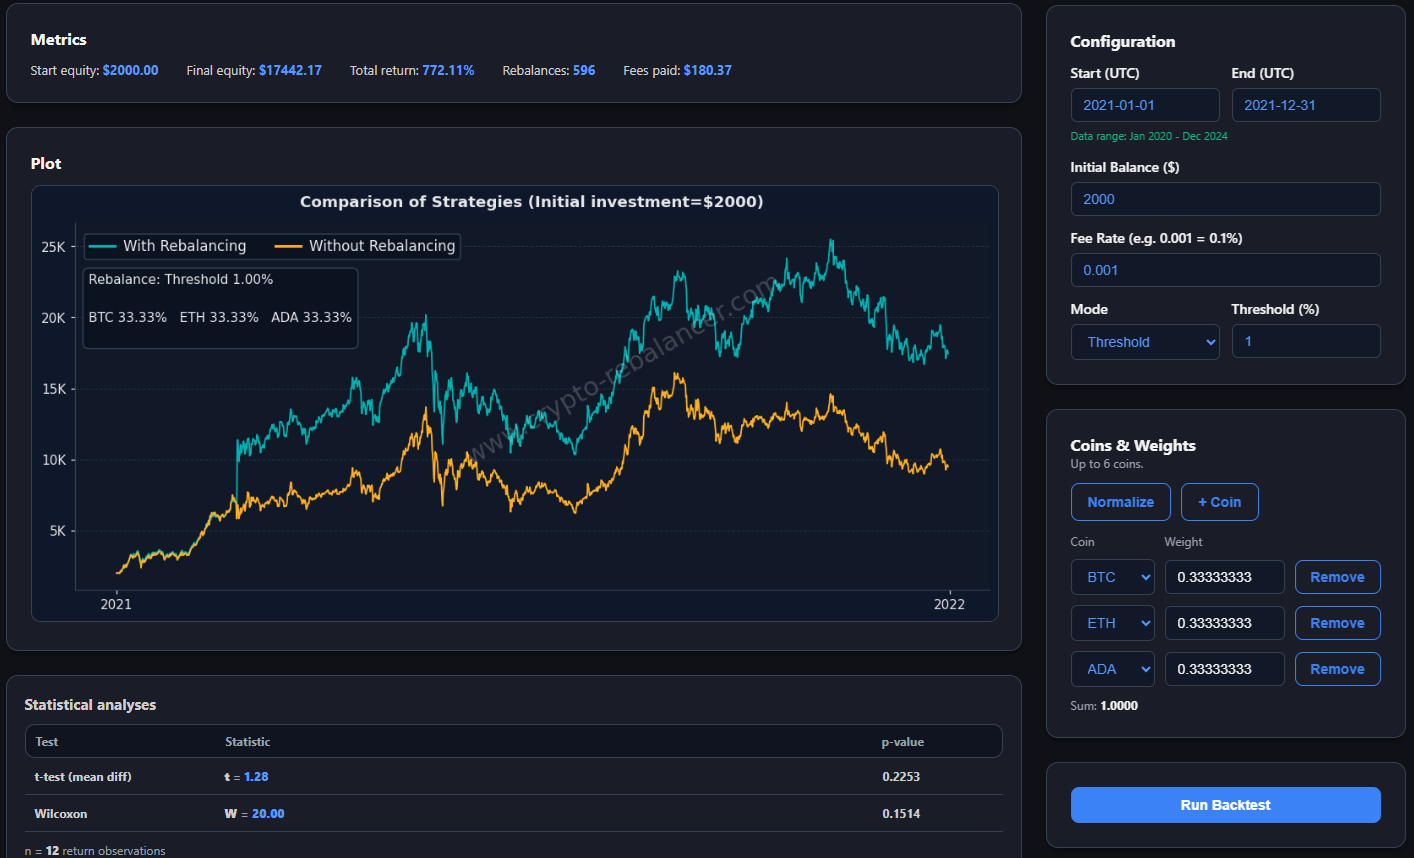The width and height of the screenshot is (1414, 858).
Task: Click the Start (UTC) date field
Action: point(1144,105)
